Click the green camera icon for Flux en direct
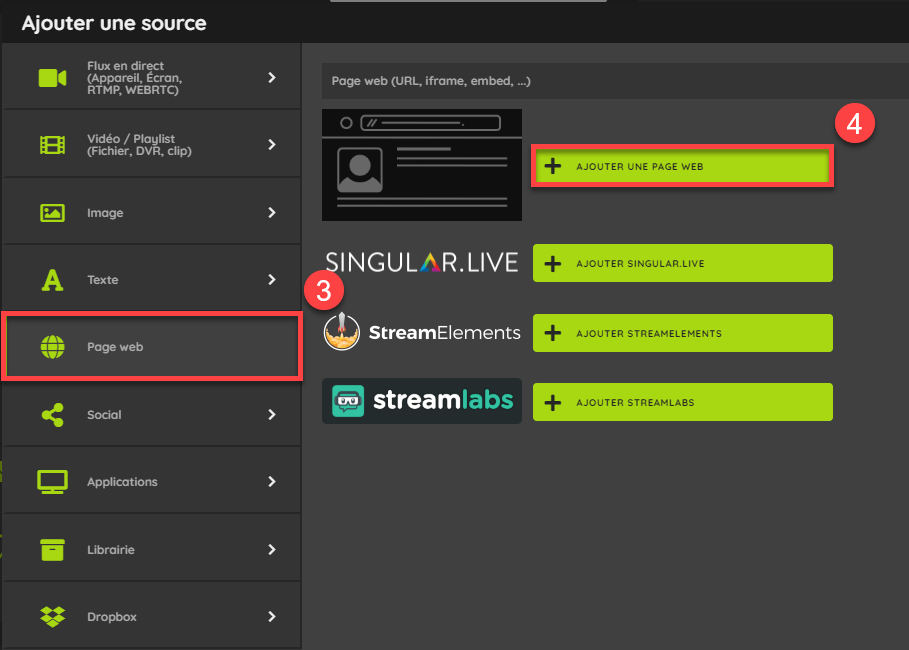 tap(52, 78)
